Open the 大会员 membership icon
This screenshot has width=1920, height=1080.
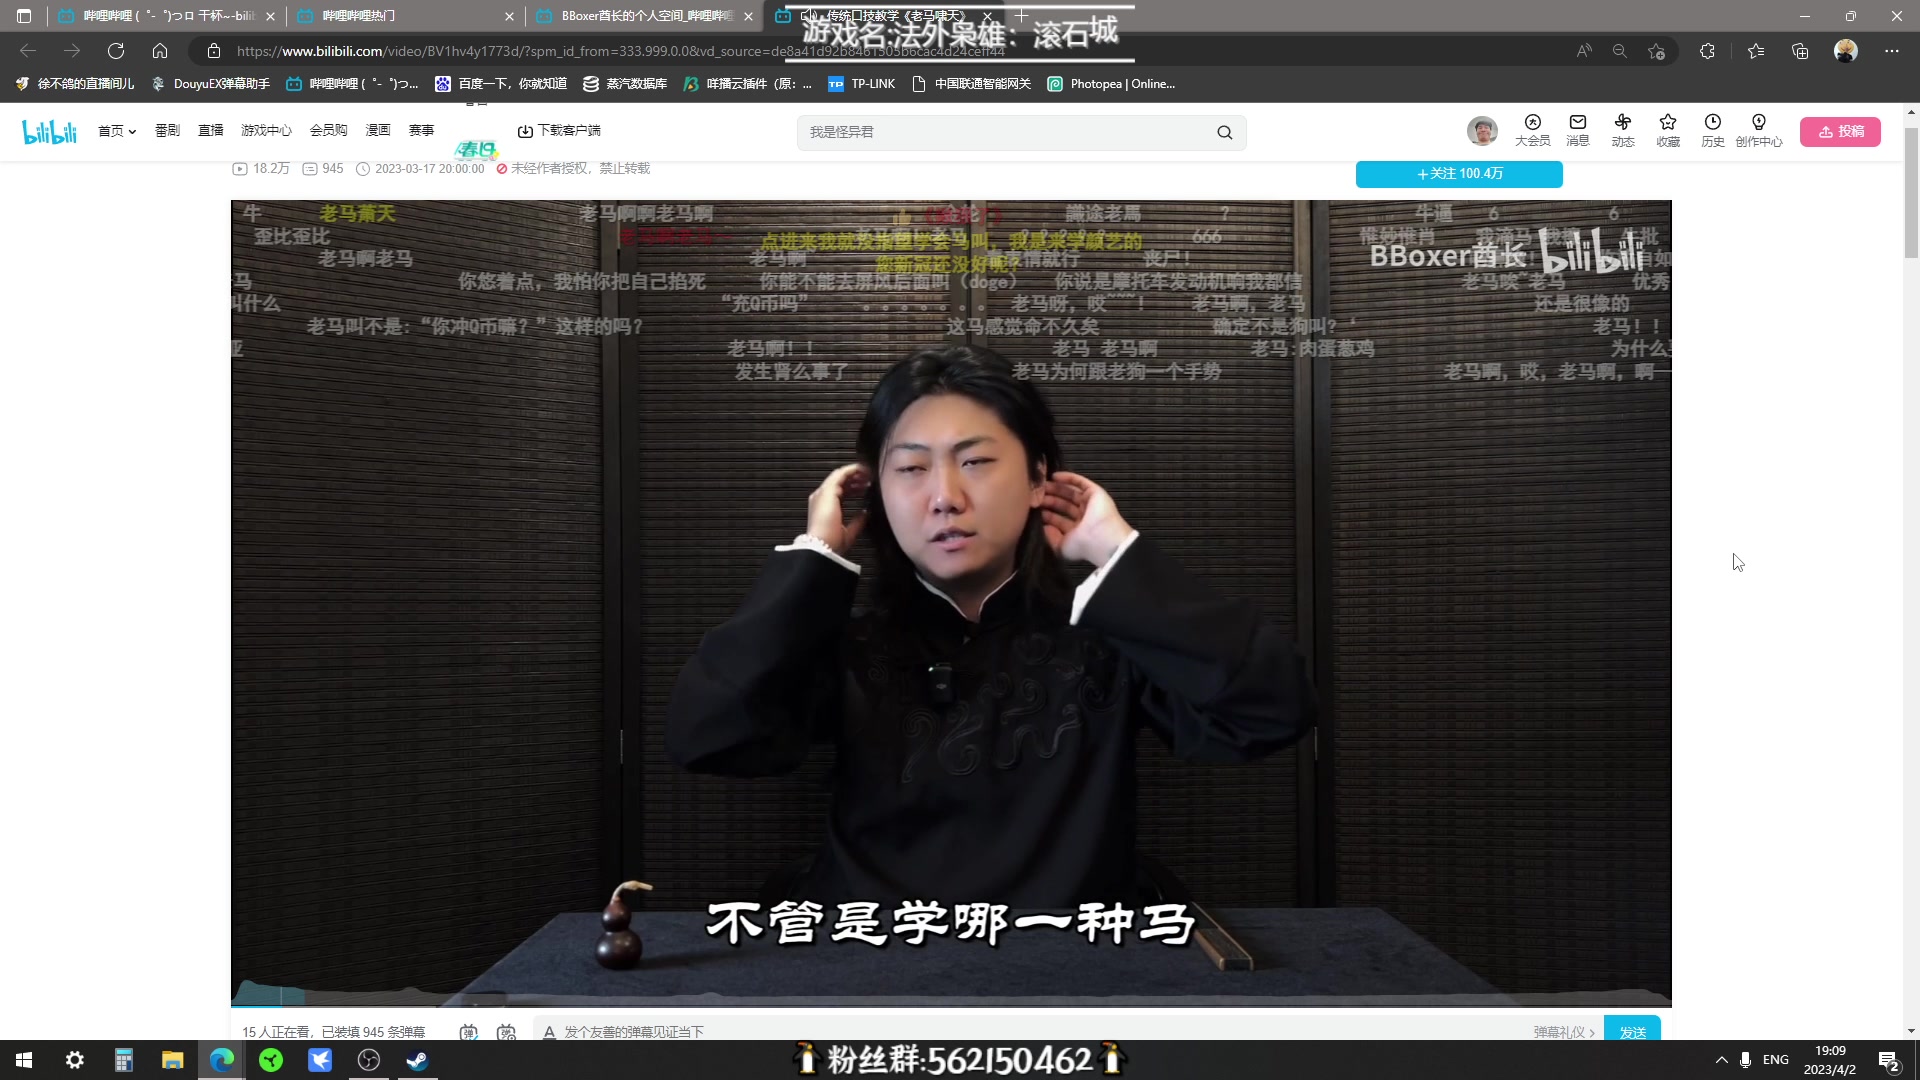1532,131
